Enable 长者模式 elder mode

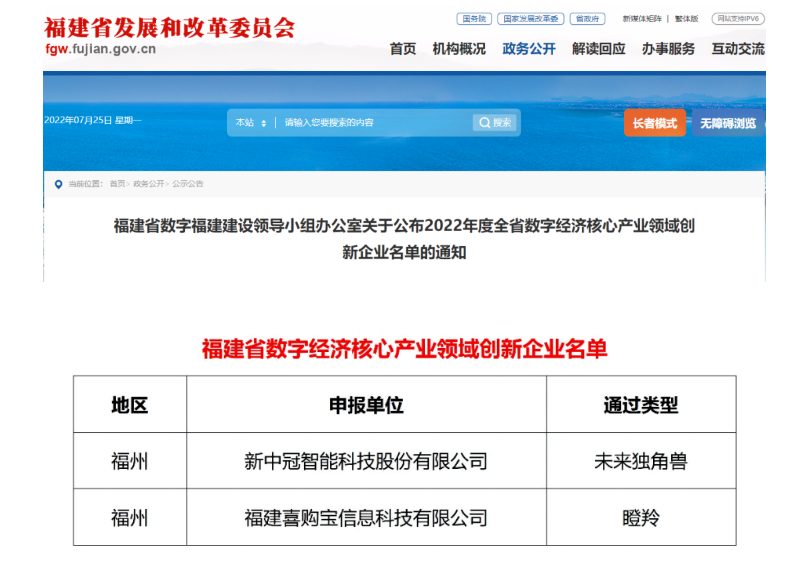click(654, 123)
